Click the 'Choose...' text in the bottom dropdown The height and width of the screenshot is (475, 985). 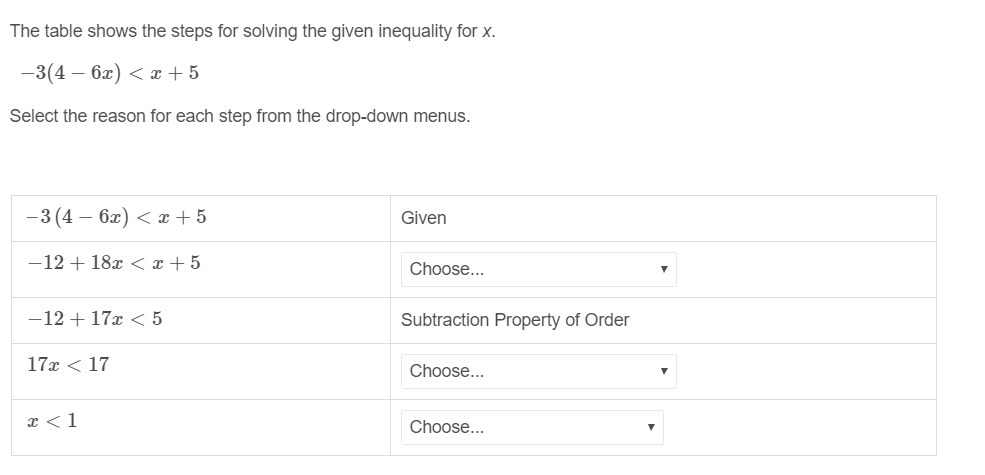(x=447, y=427)
